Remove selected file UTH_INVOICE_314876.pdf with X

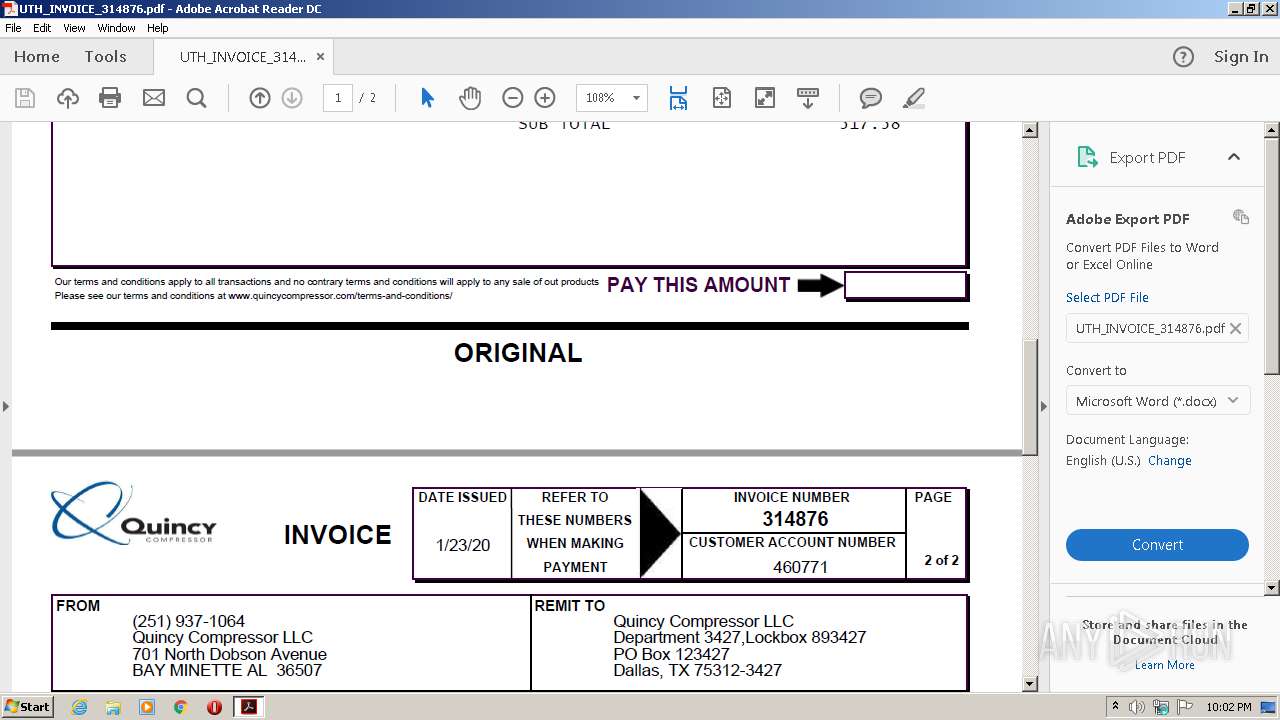tap(1236, 328)
